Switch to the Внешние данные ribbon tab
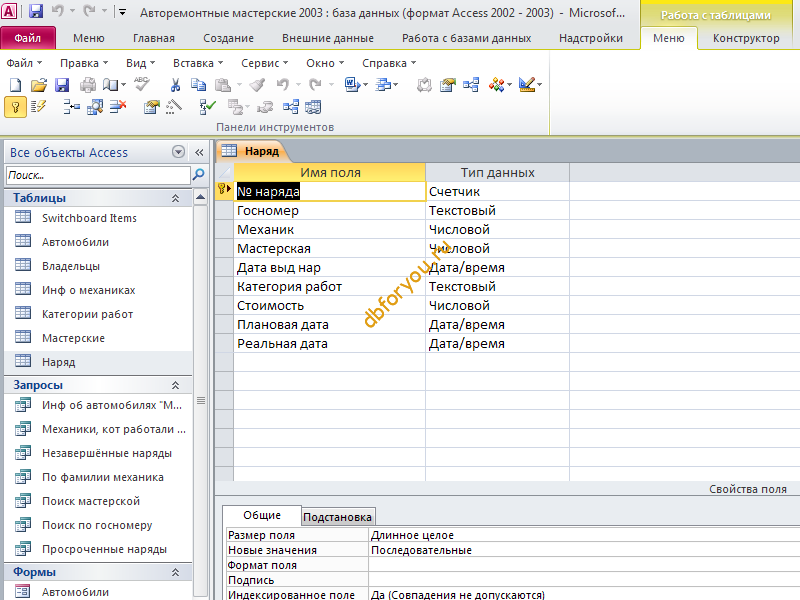Image resolution: width=800 pixels, height=600 pixels. (328, 38)
